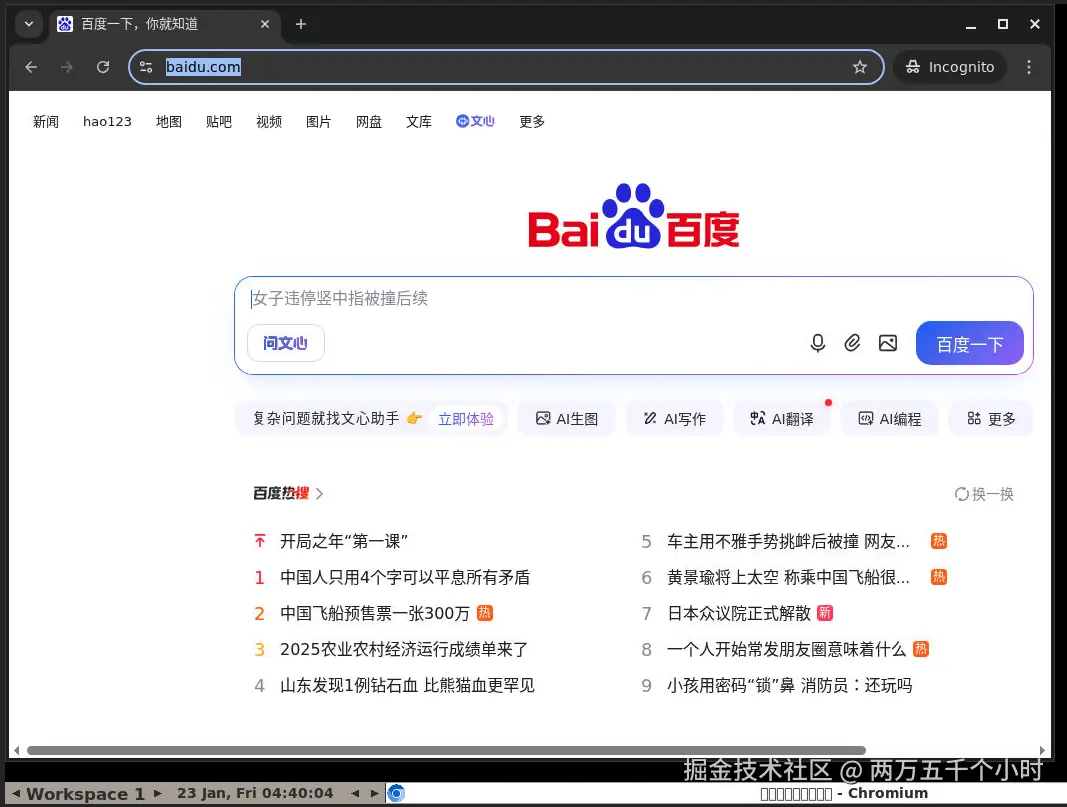Viewport: 1067px width, 807px height.
Task: Open 文库 navigation link
Action: 419,122
